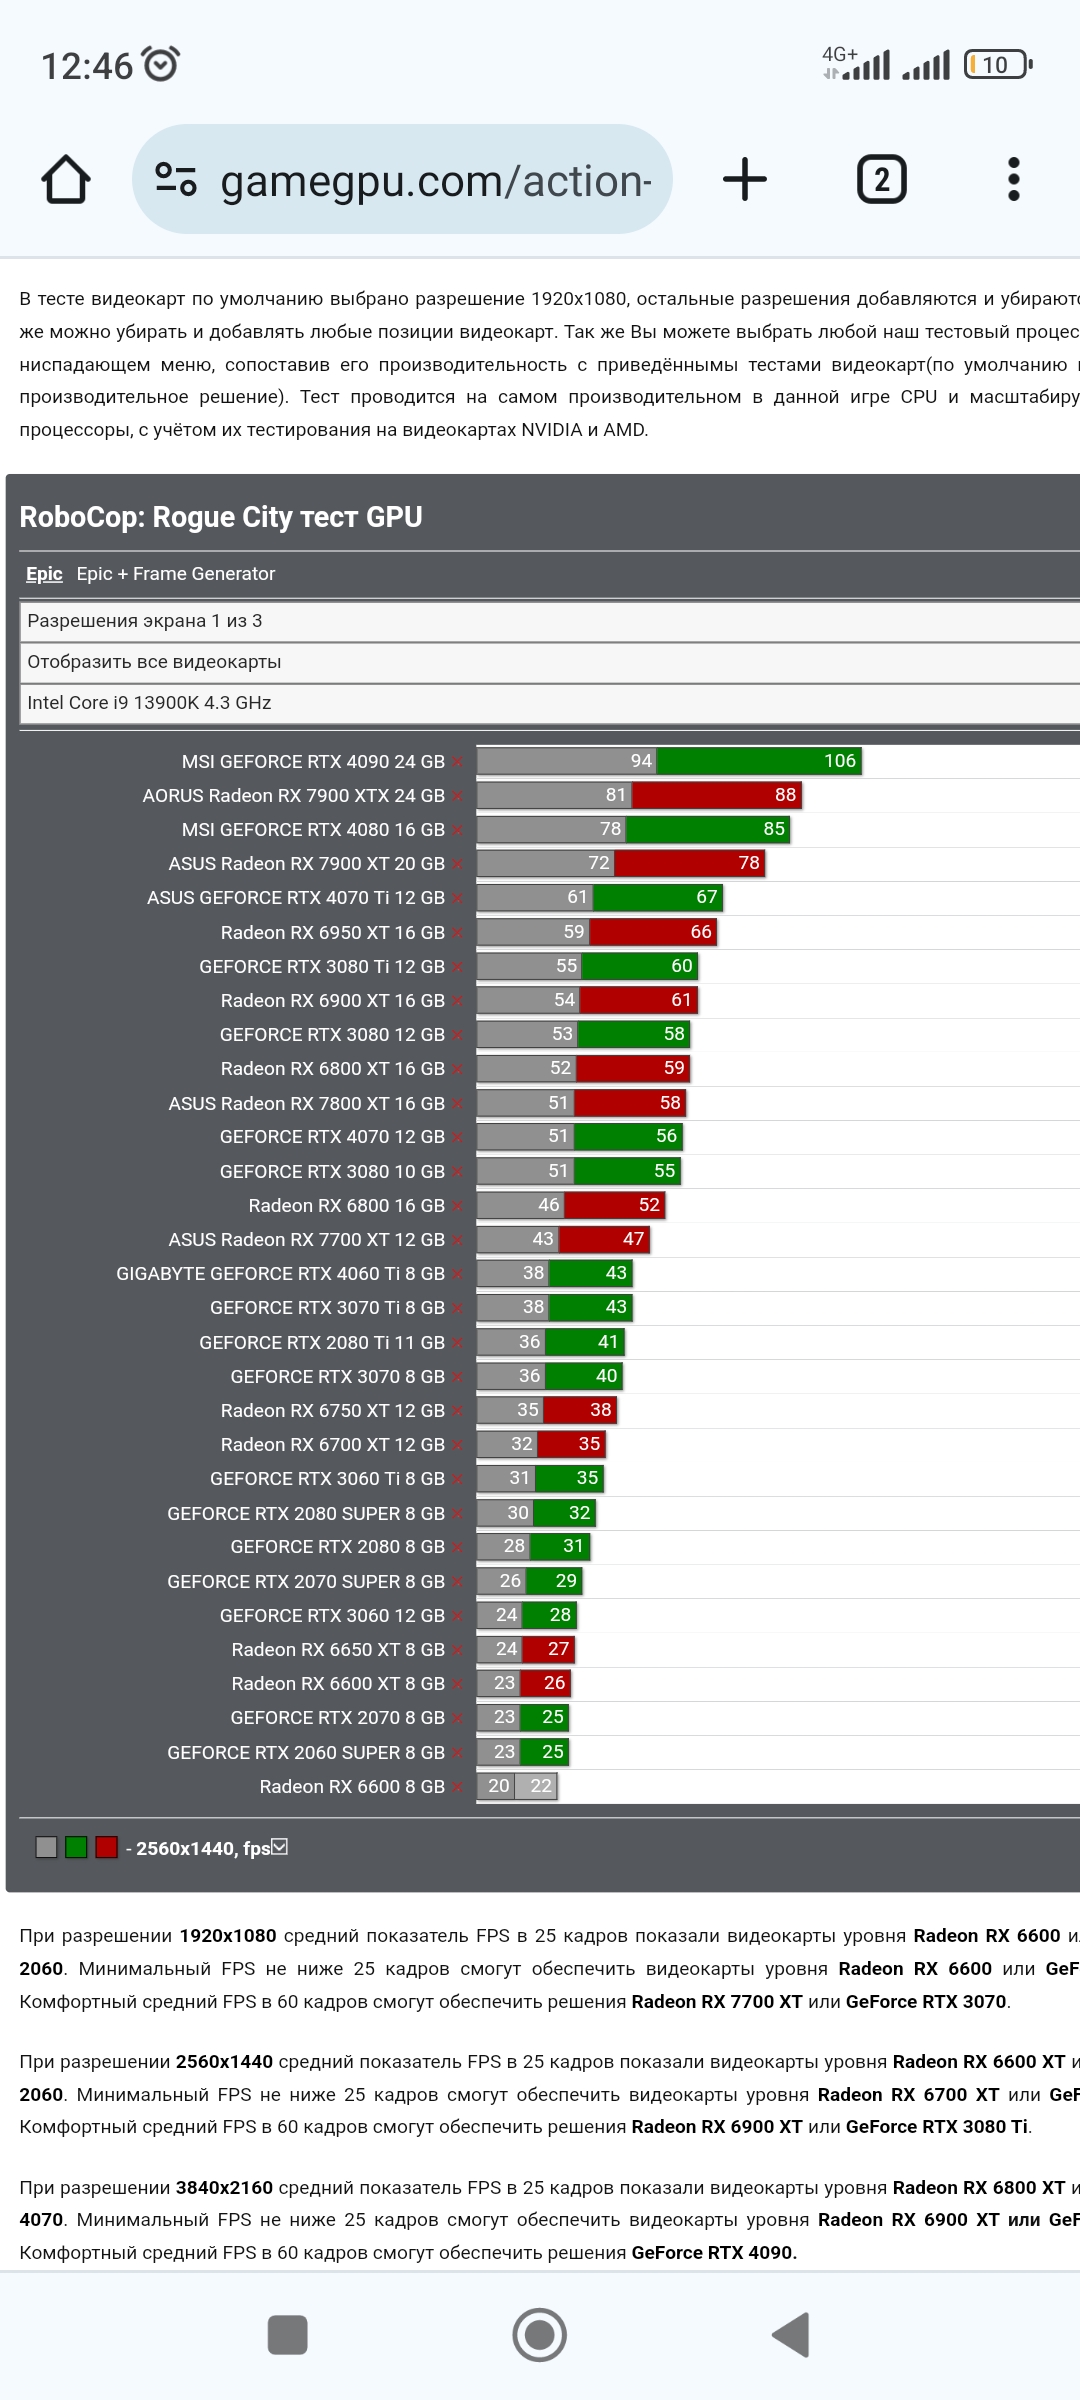Open the tab switcher showing 2 tabs

point(881,180)
